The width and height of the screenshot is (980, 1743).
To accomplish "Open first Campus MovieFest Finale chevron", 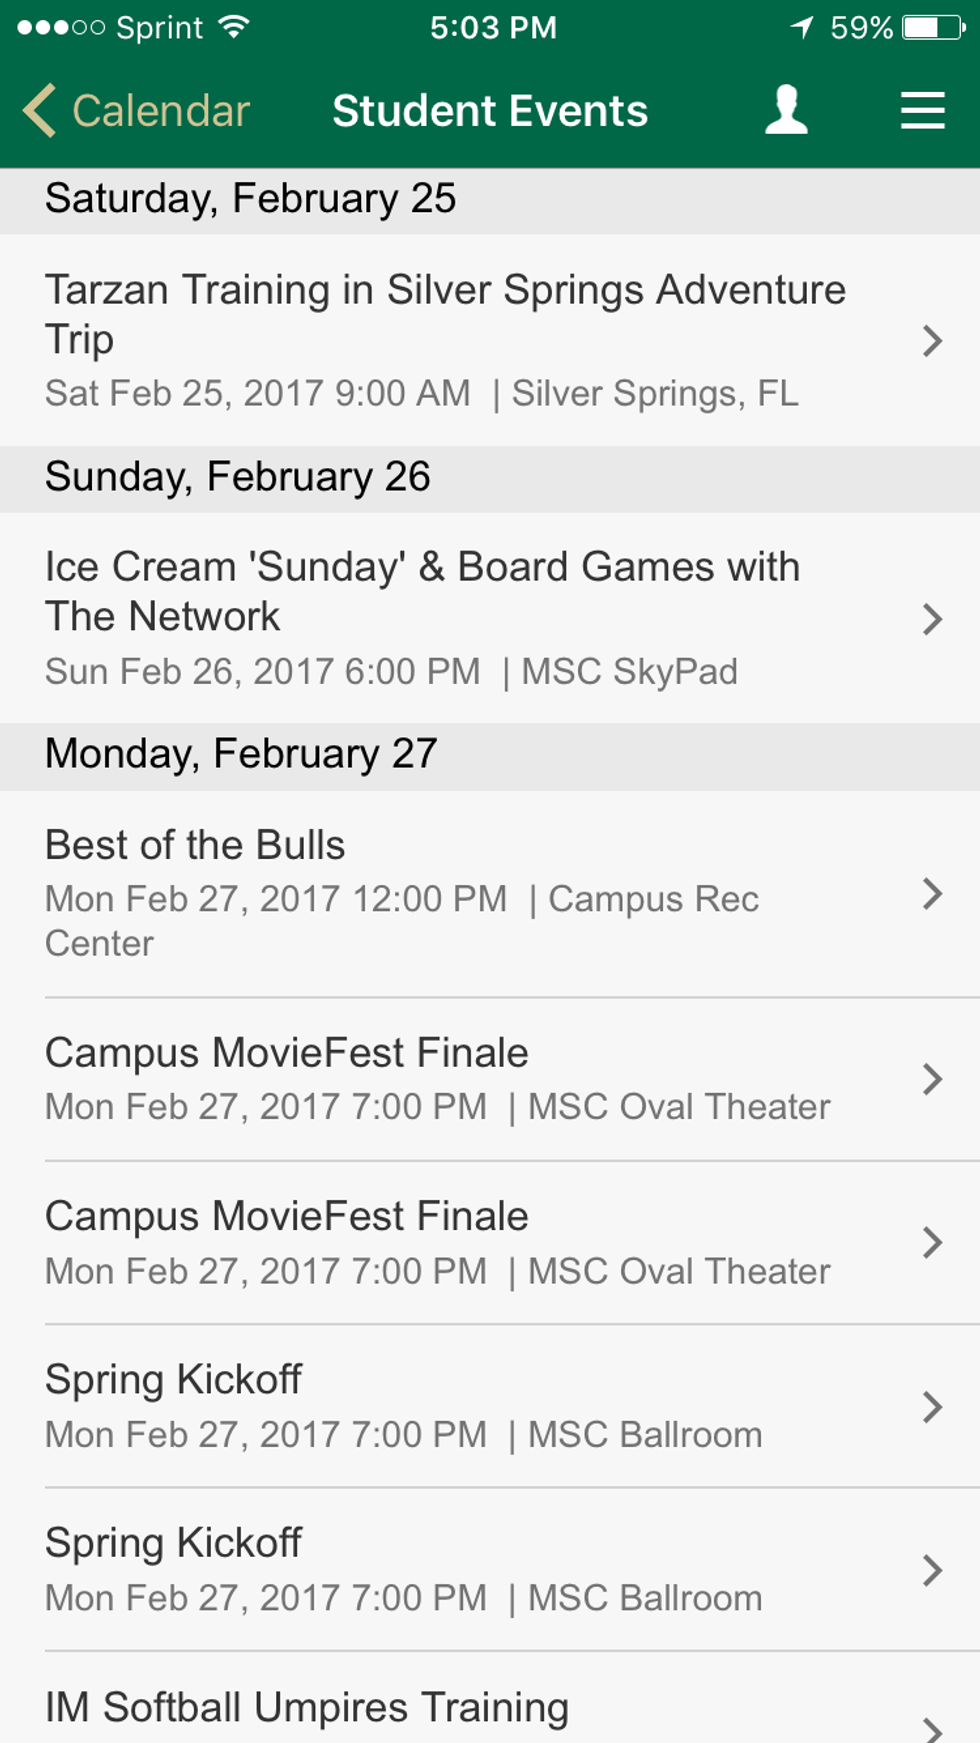I will coord(932,1079).
